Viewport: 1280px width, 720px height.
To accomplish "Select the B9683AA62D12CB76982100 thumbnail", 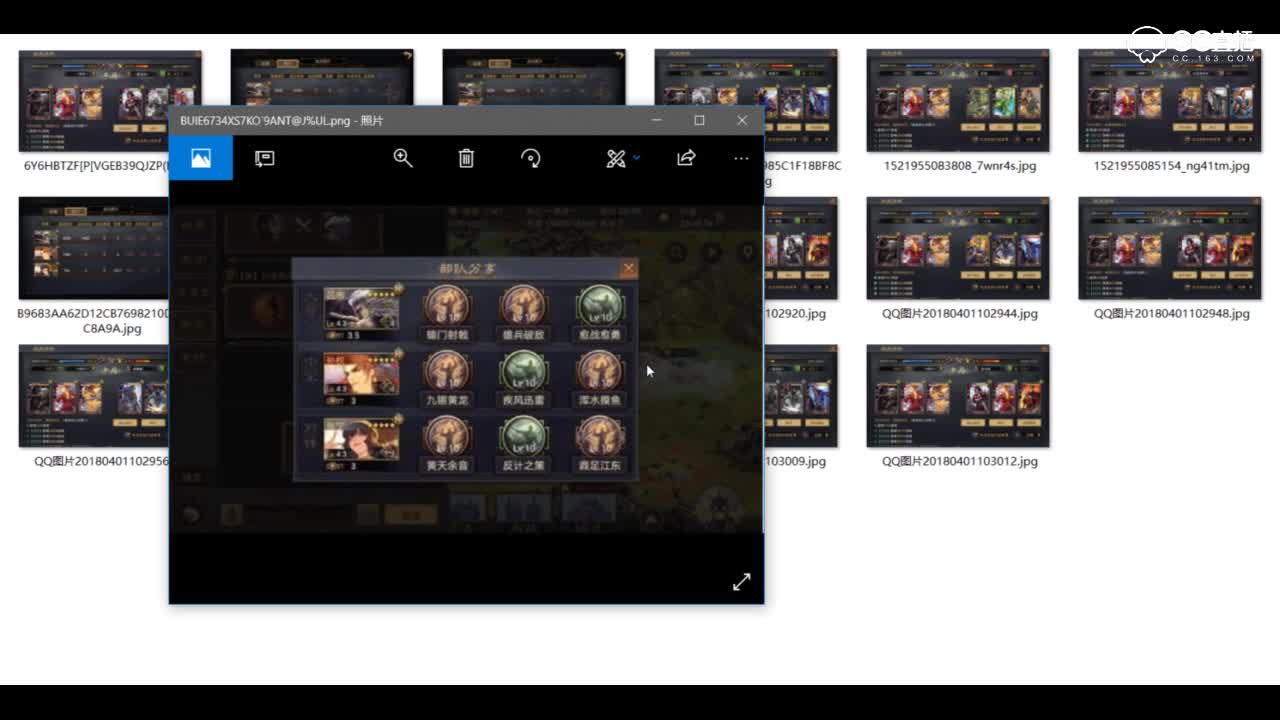I will pos(93,248).
